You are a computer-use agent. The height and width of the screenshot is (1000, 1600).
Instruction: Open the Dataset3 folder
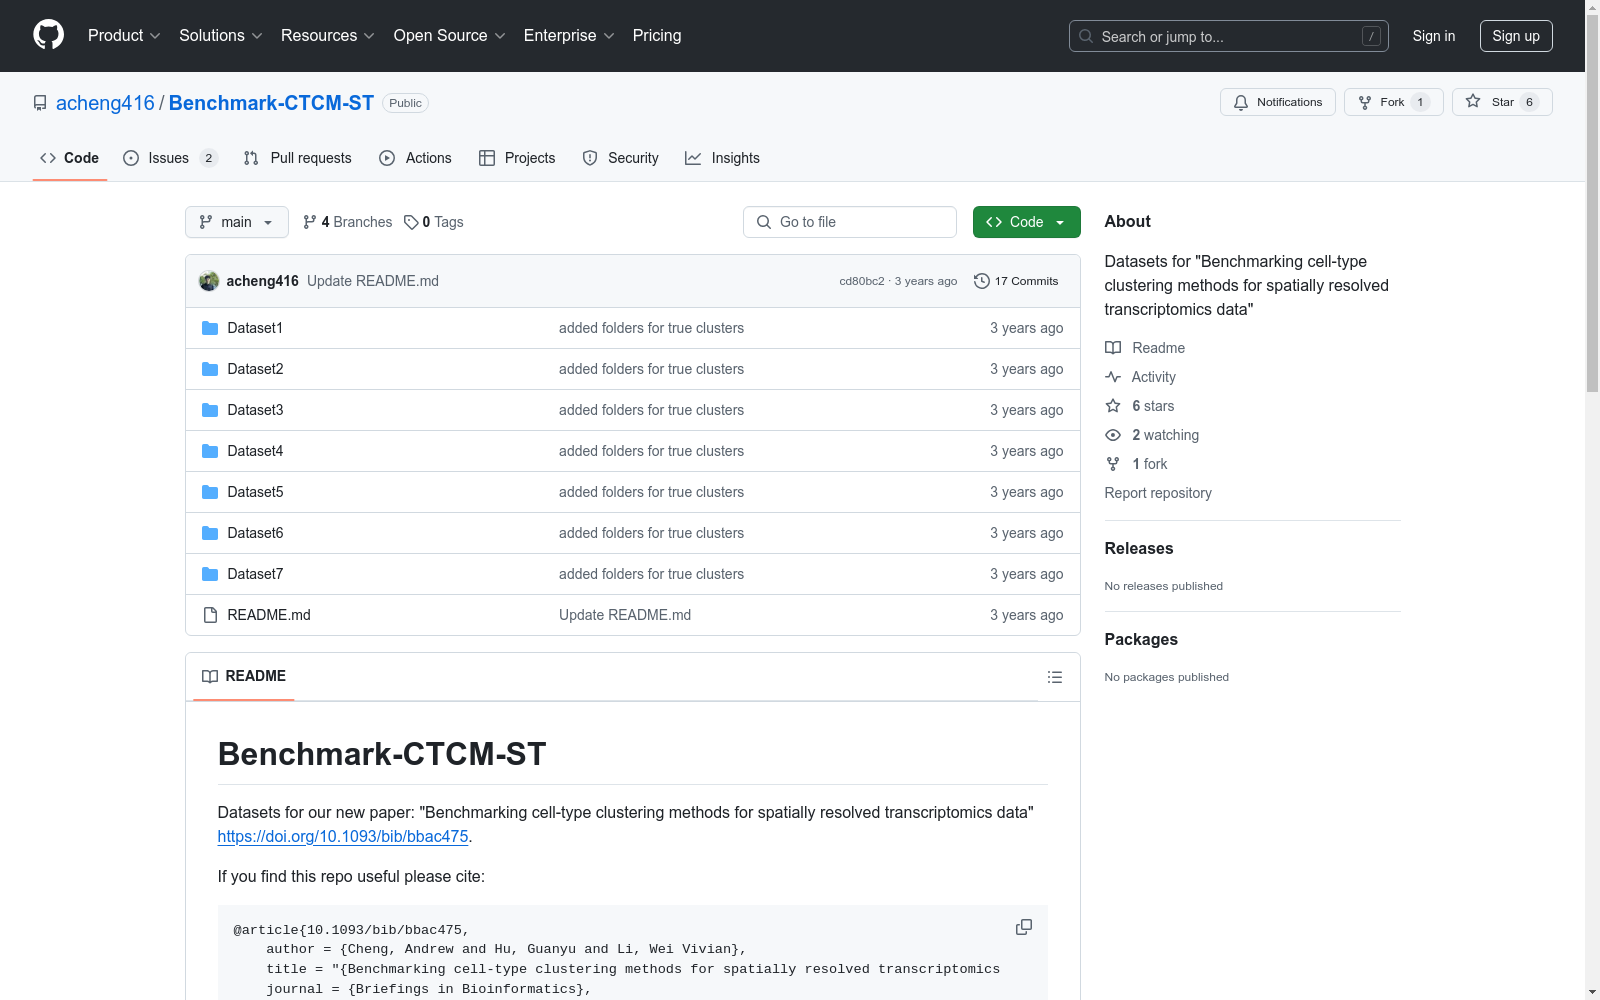tap(255, 410)
